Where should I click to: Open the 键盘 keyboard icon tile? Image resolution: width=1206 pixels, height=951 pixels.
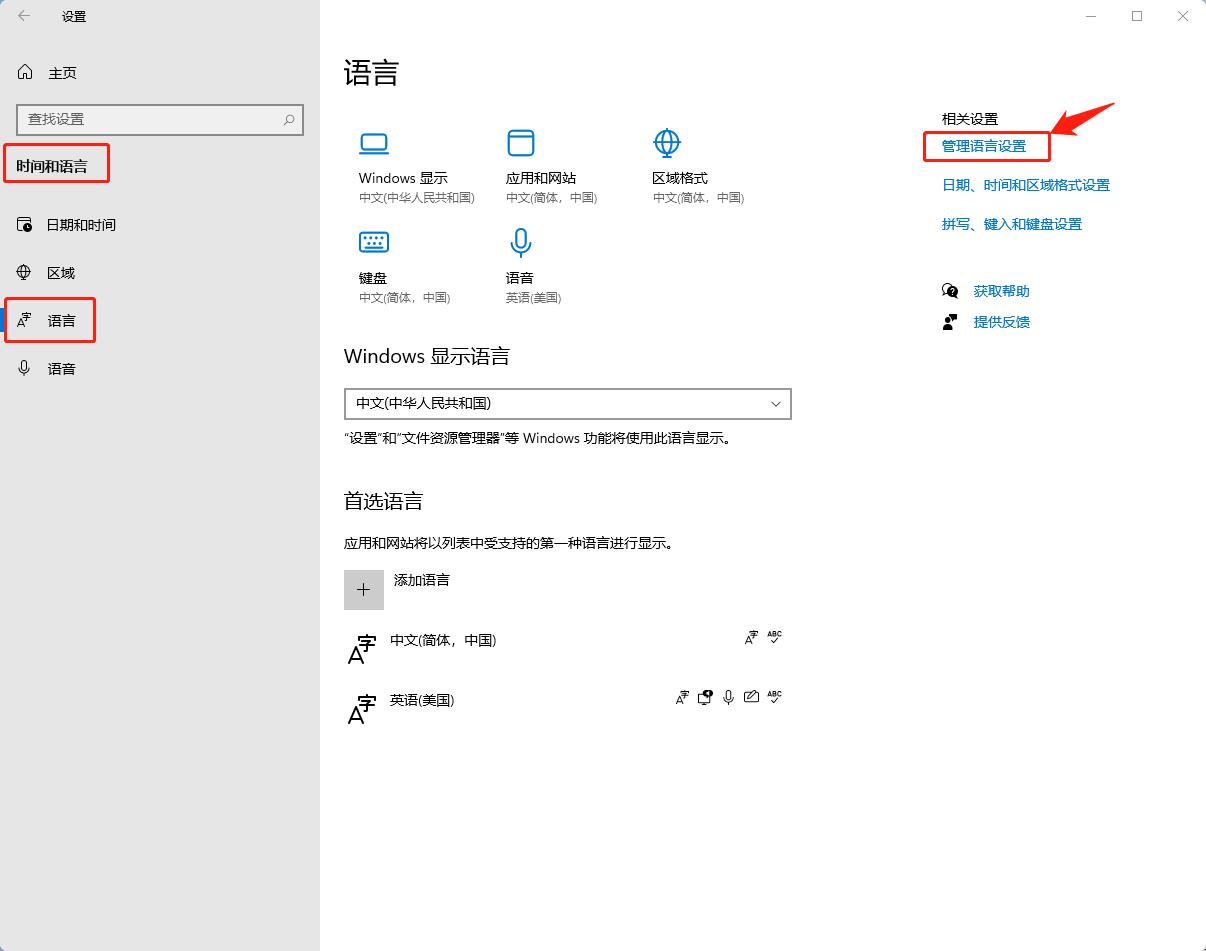[x=374, y=242]
